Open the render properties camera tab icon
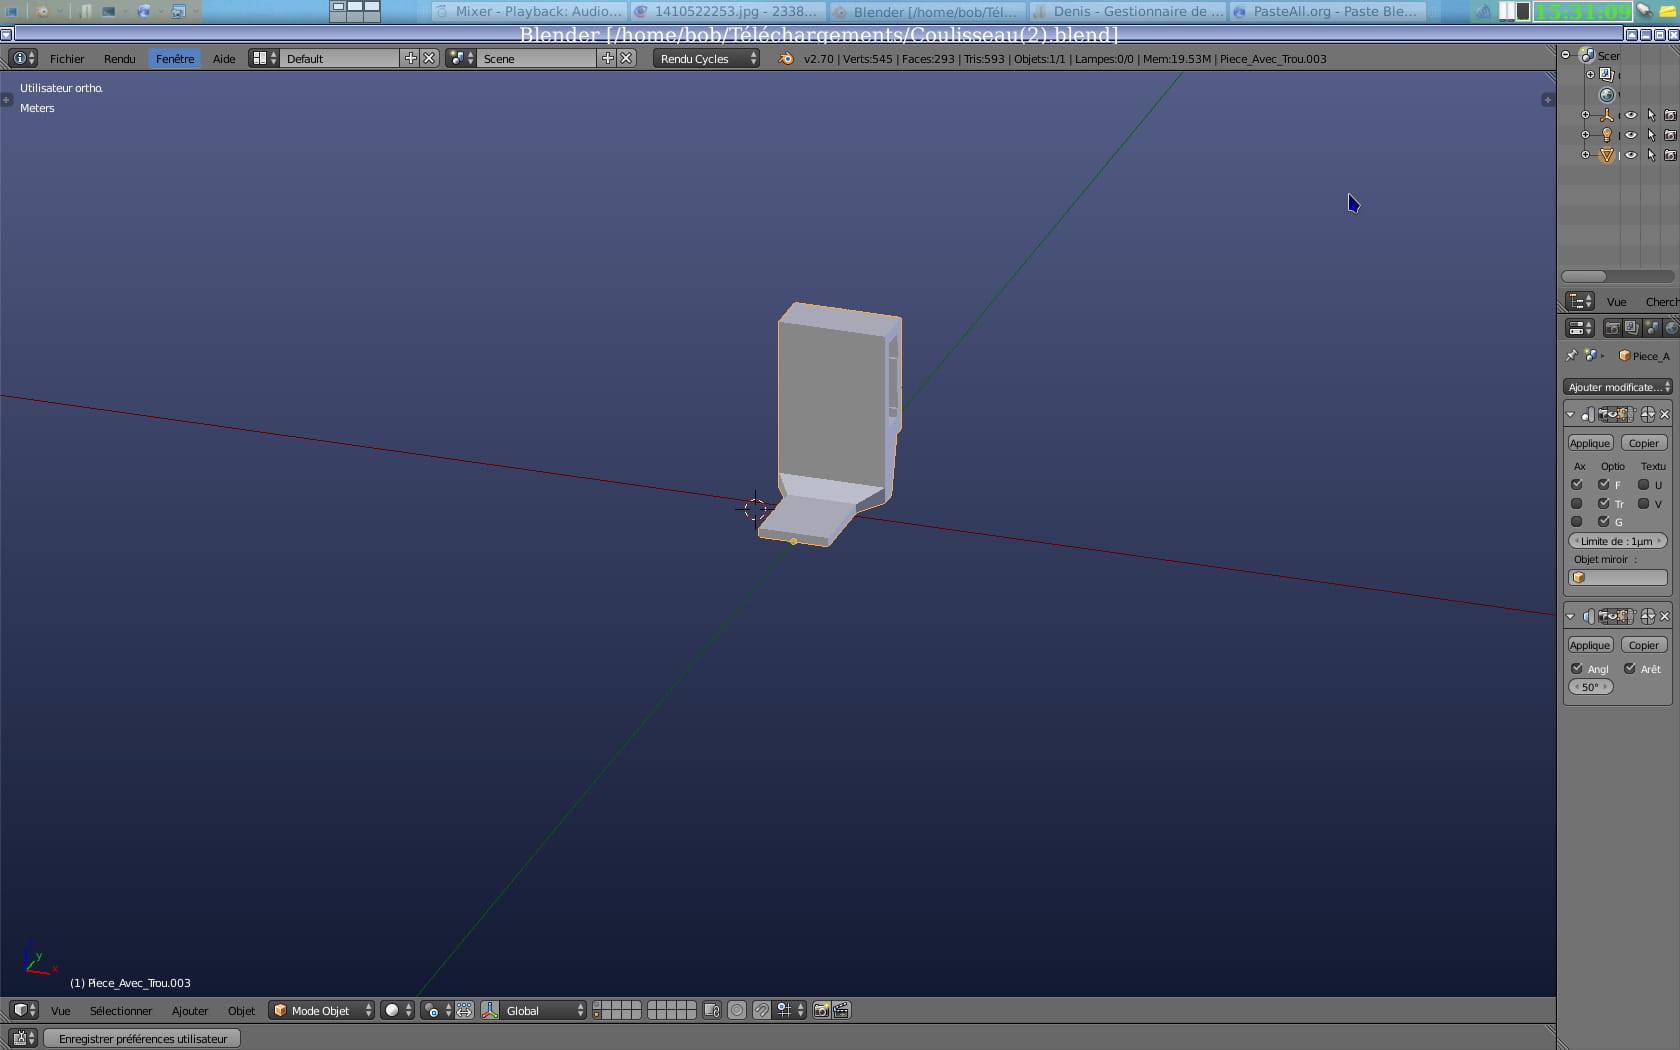The width and height of the screenshot is (1680, 1050). pyautogui.click(x=1612, y=328)
